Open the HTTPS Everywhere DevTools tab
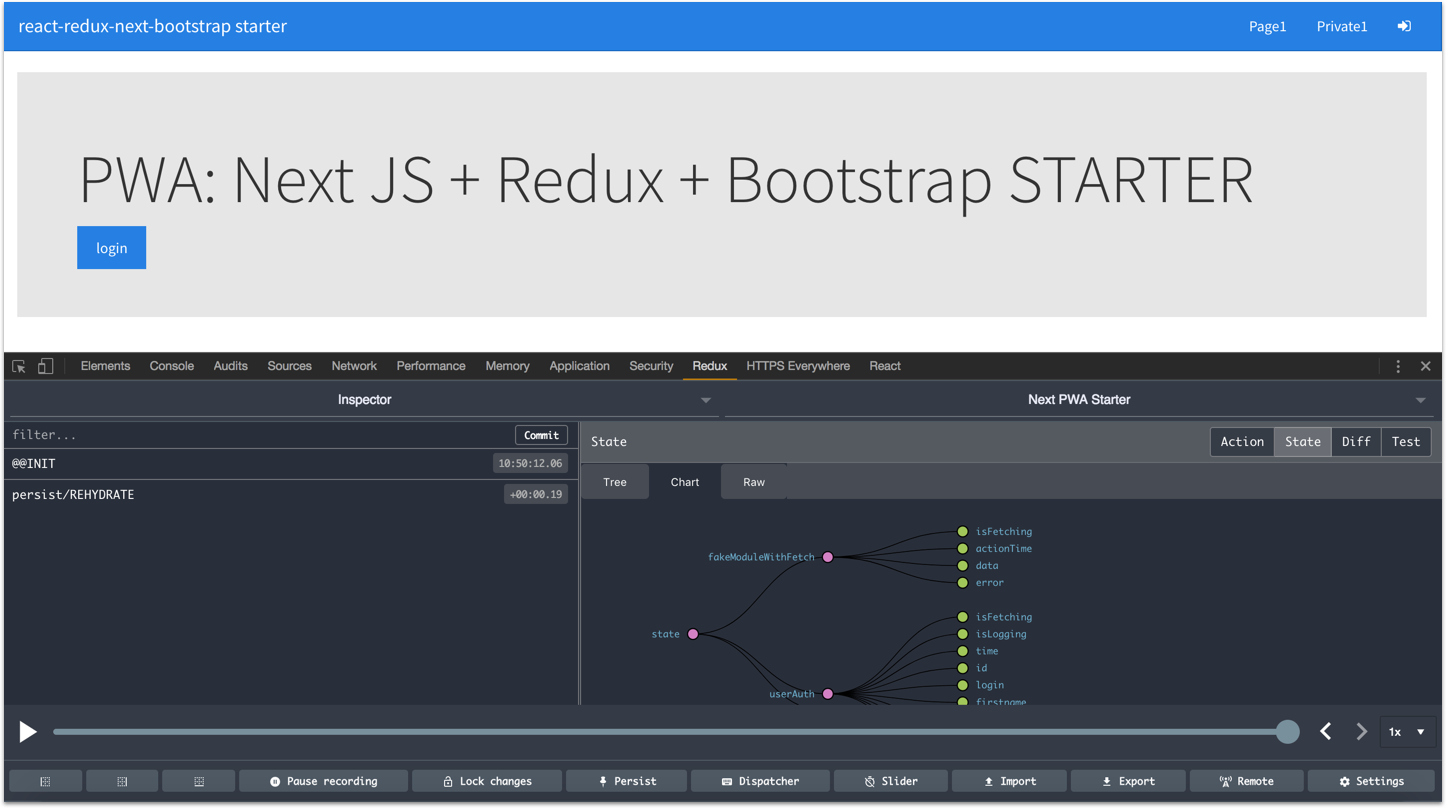The width and height of the screenshot is (1446, 808). pos(798,366)
